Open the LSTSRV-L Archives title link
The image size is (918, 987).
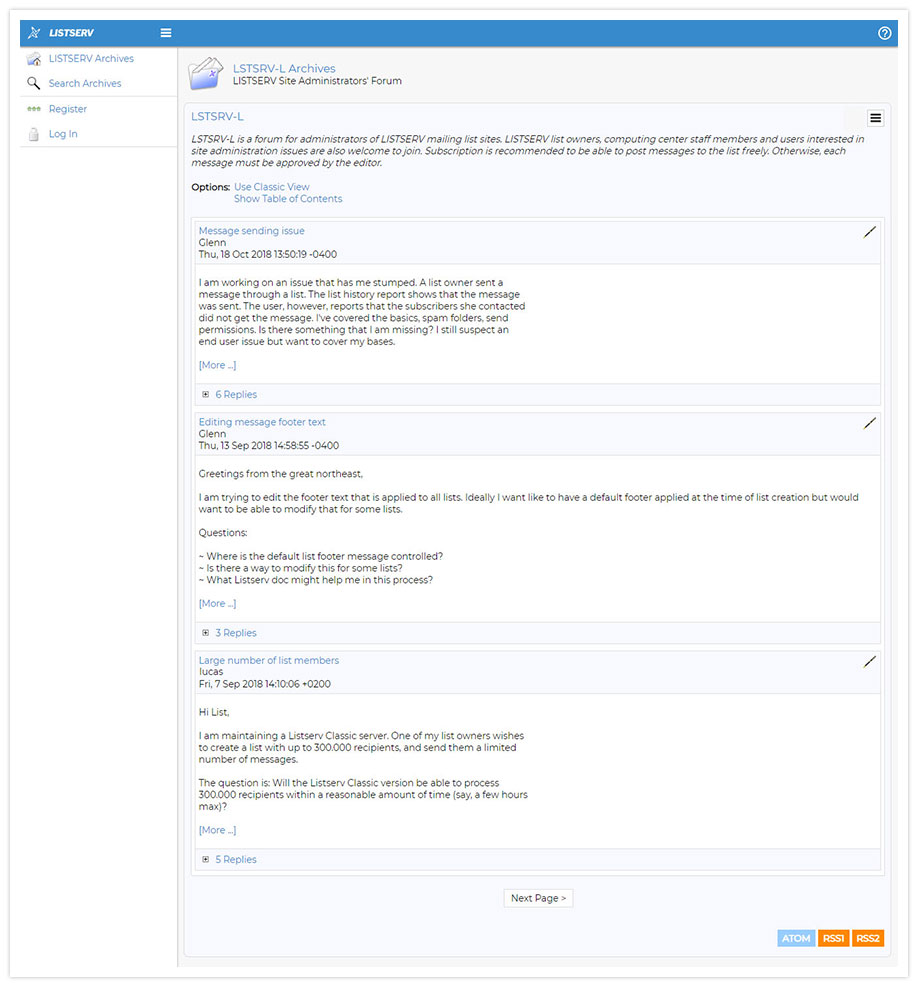click(x=284, y=68)
